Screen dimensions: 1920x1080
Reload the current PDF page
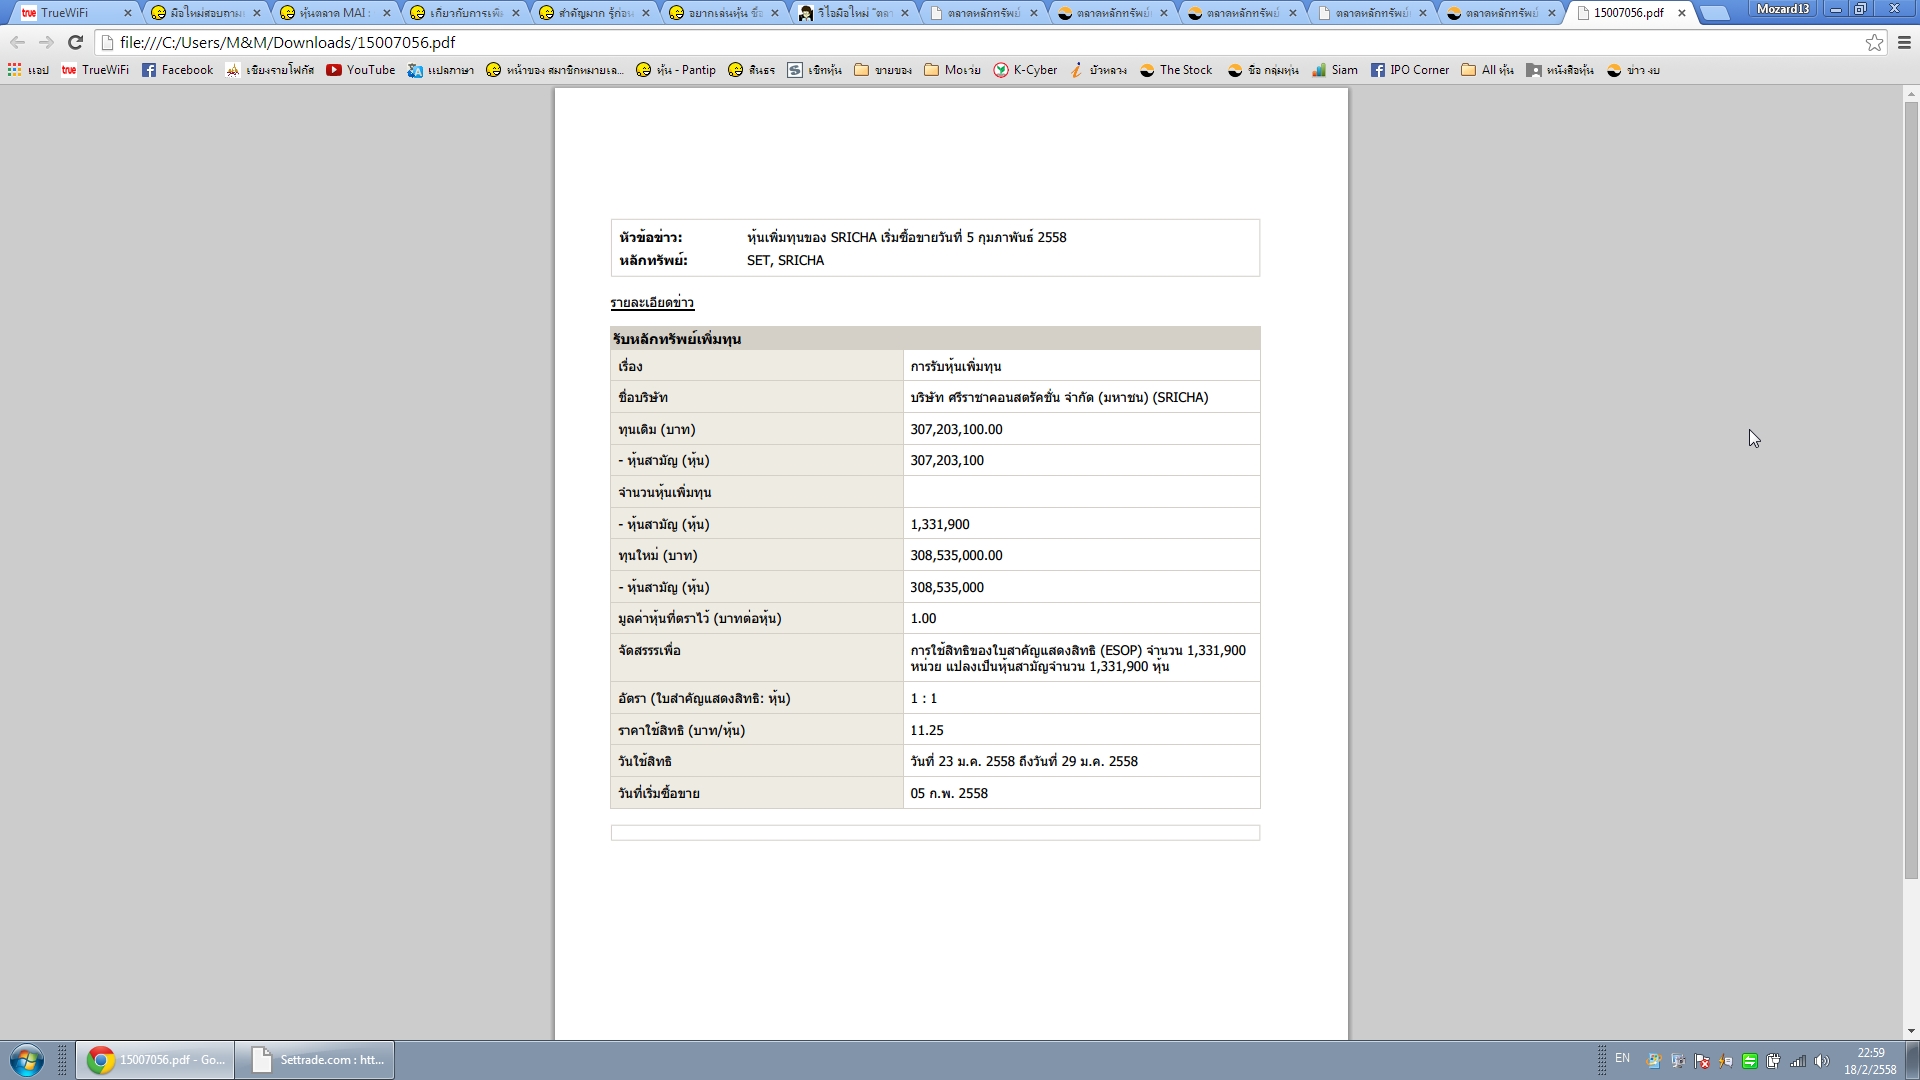coord(75,42)
